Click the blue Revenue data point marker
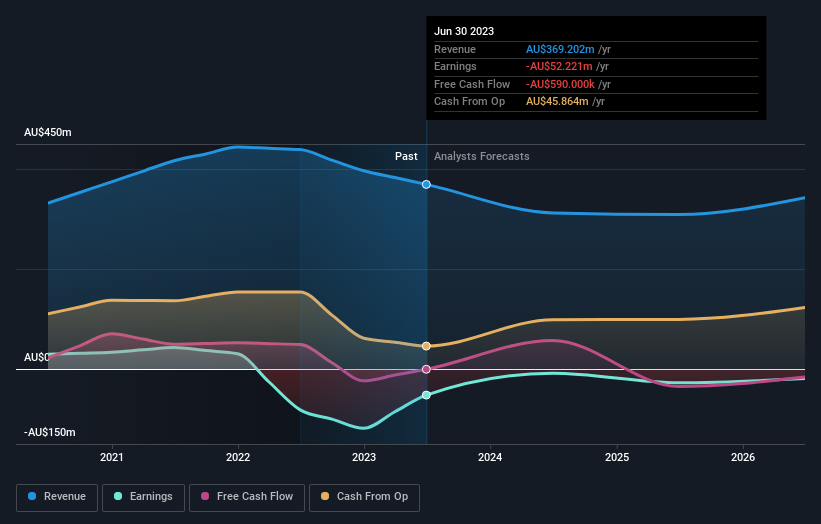821x524 pixels. [x=426, y=184]
